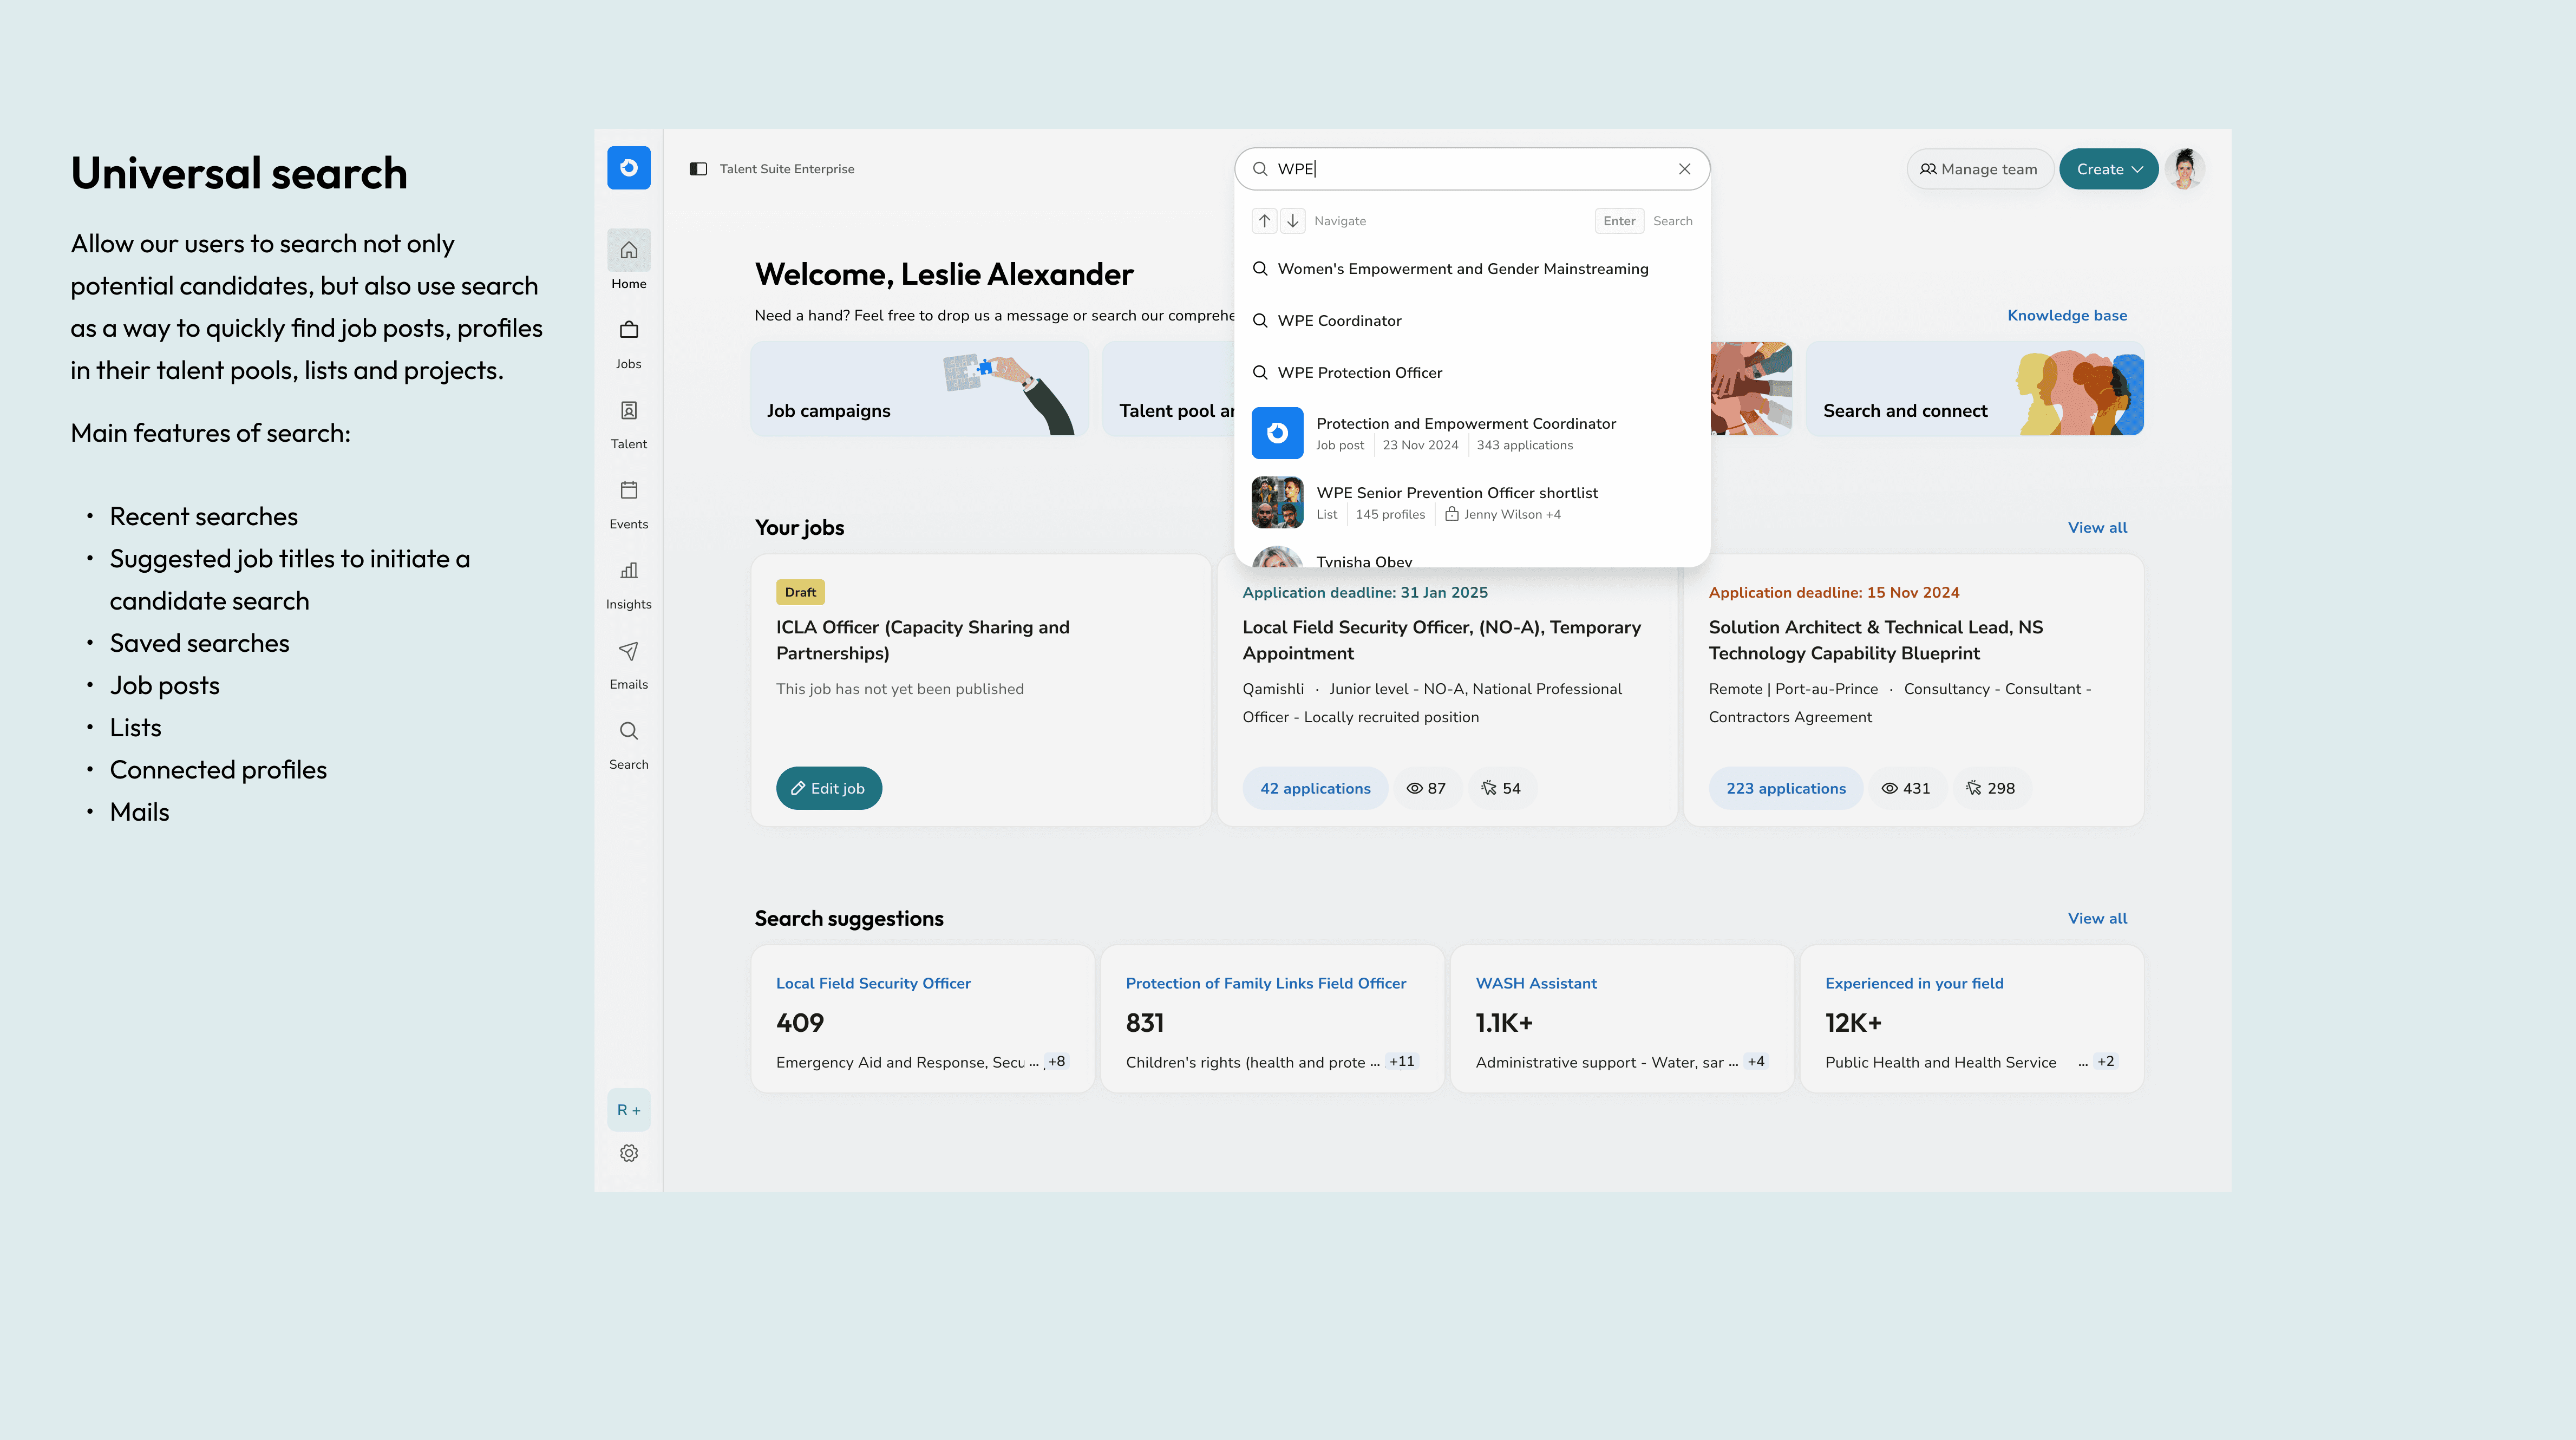Open Emails paper plane icon
The width and height of the screenshot is (2576, 1440).
tap(628, 651)
